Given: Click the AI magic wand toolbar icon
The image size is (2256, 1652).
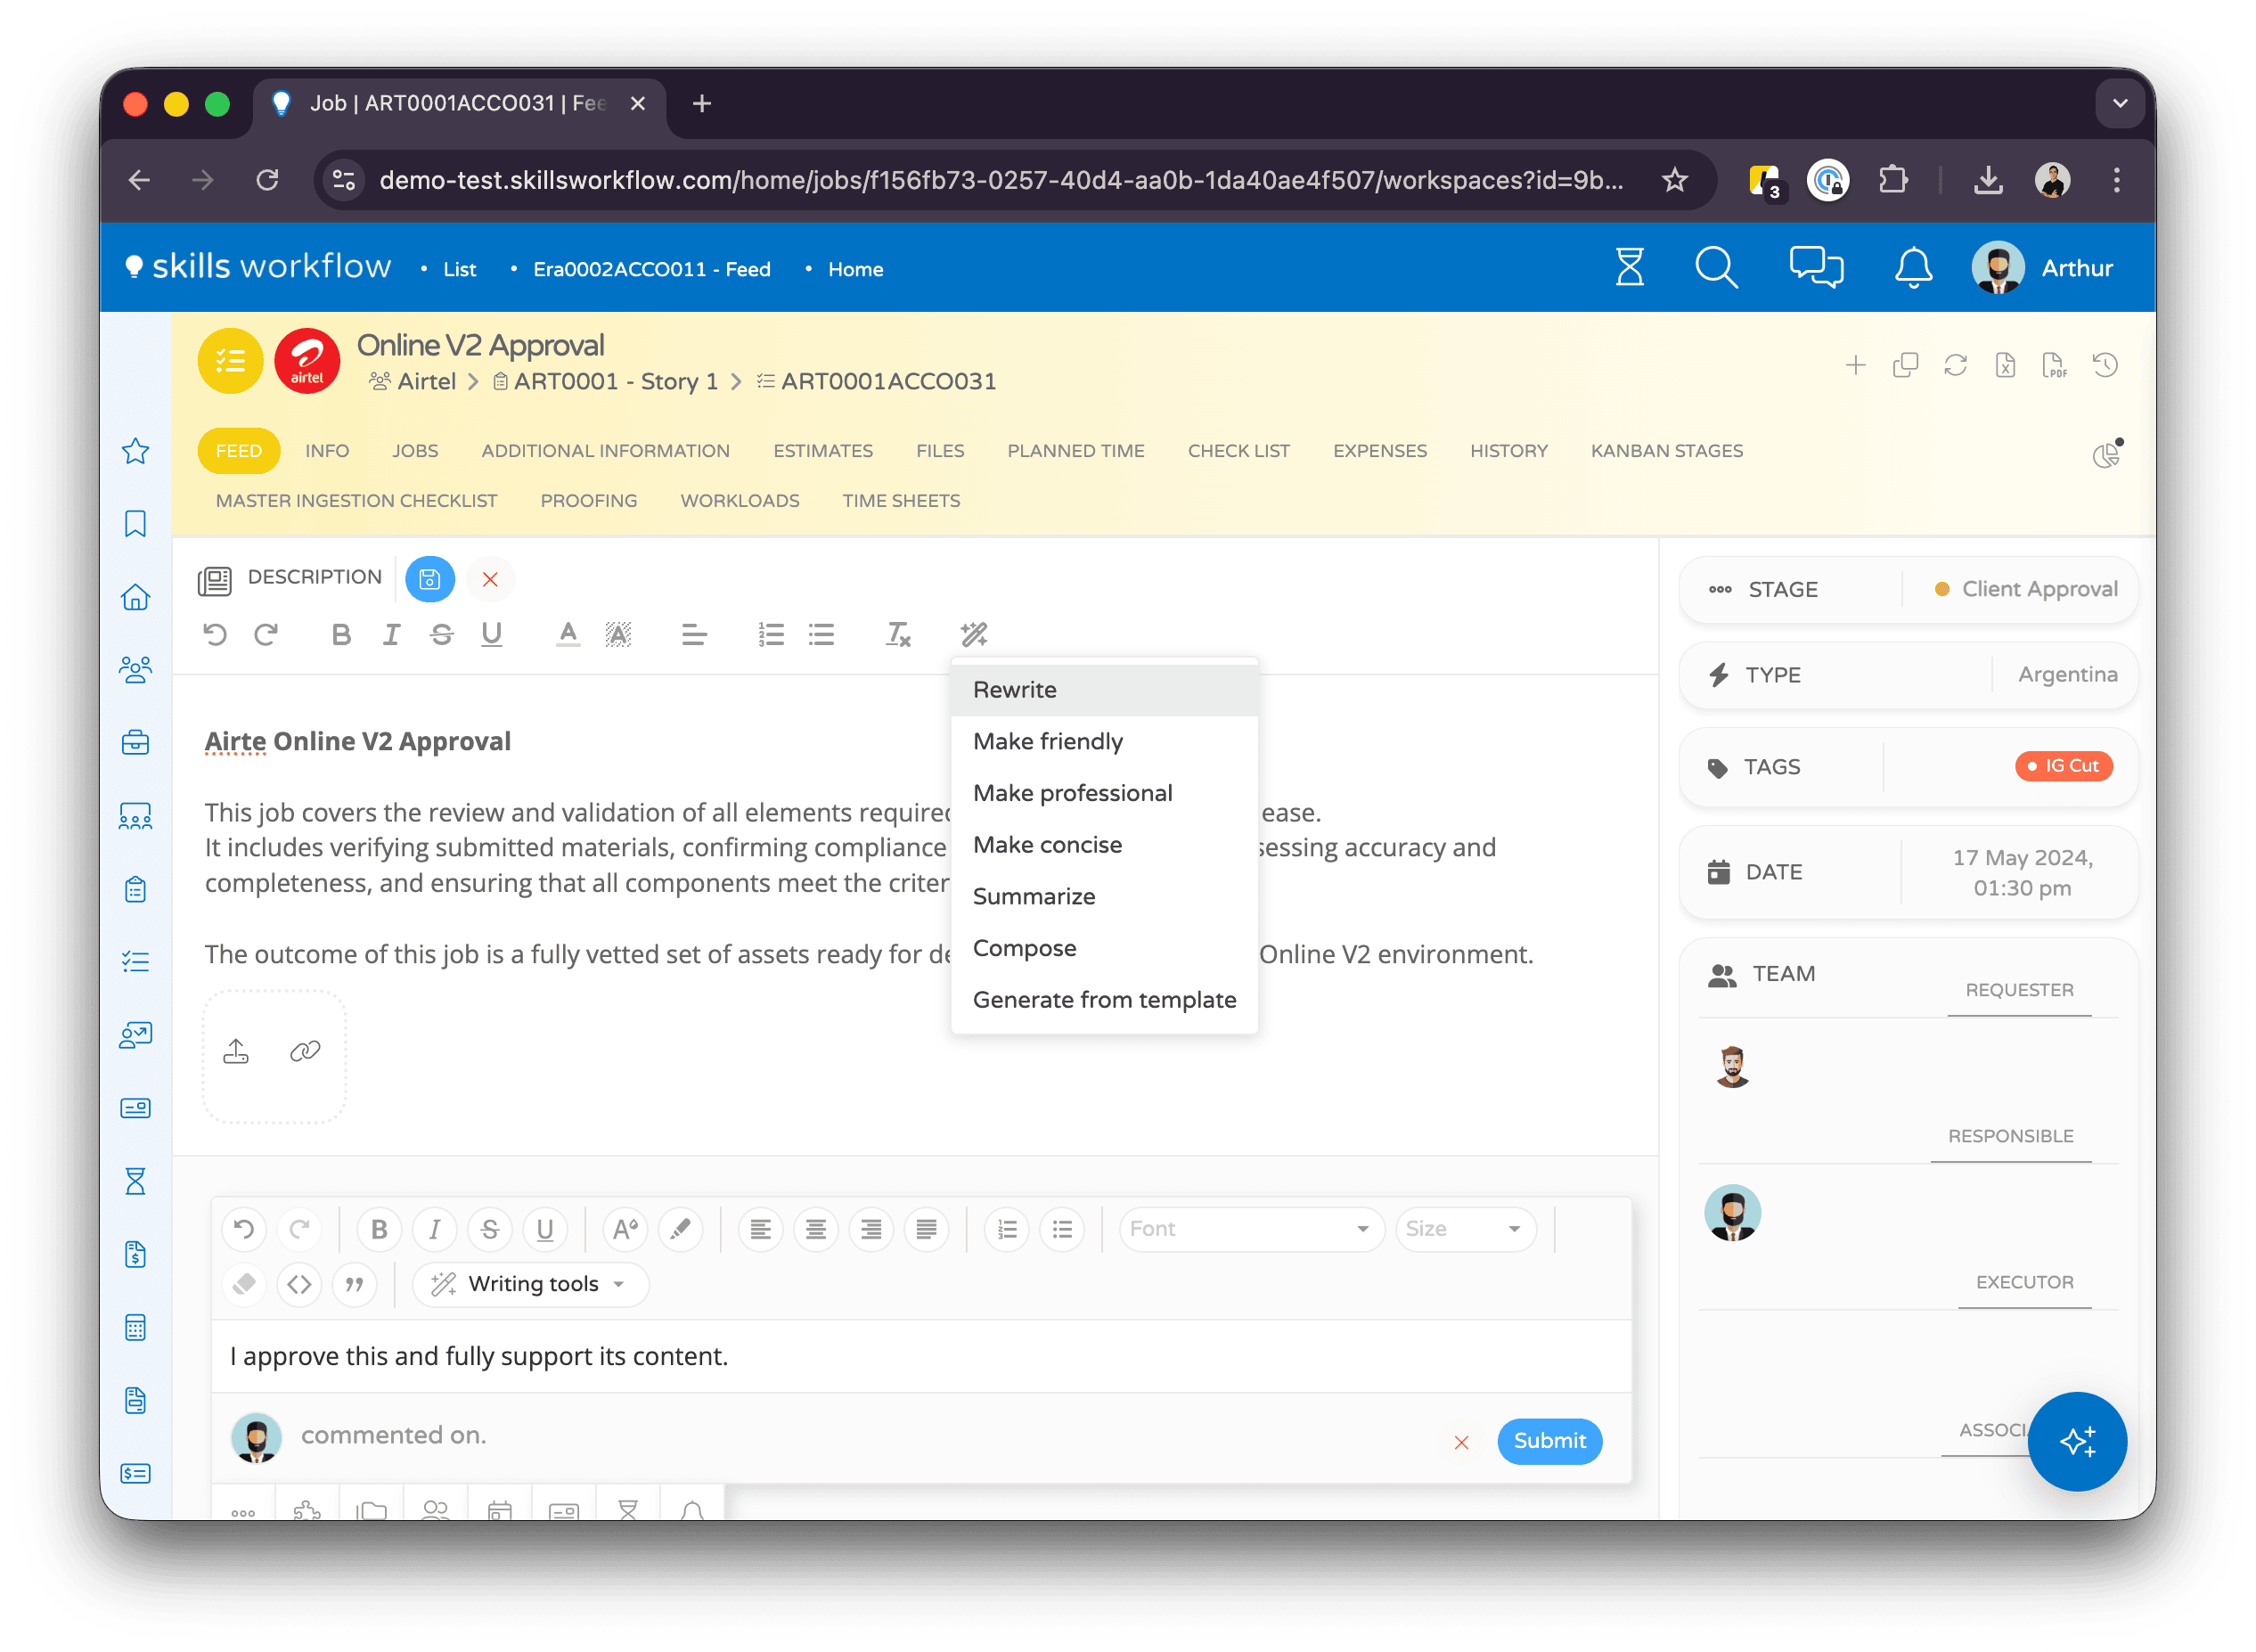Looking at the screenshot, I should click(x=973, y=634).
